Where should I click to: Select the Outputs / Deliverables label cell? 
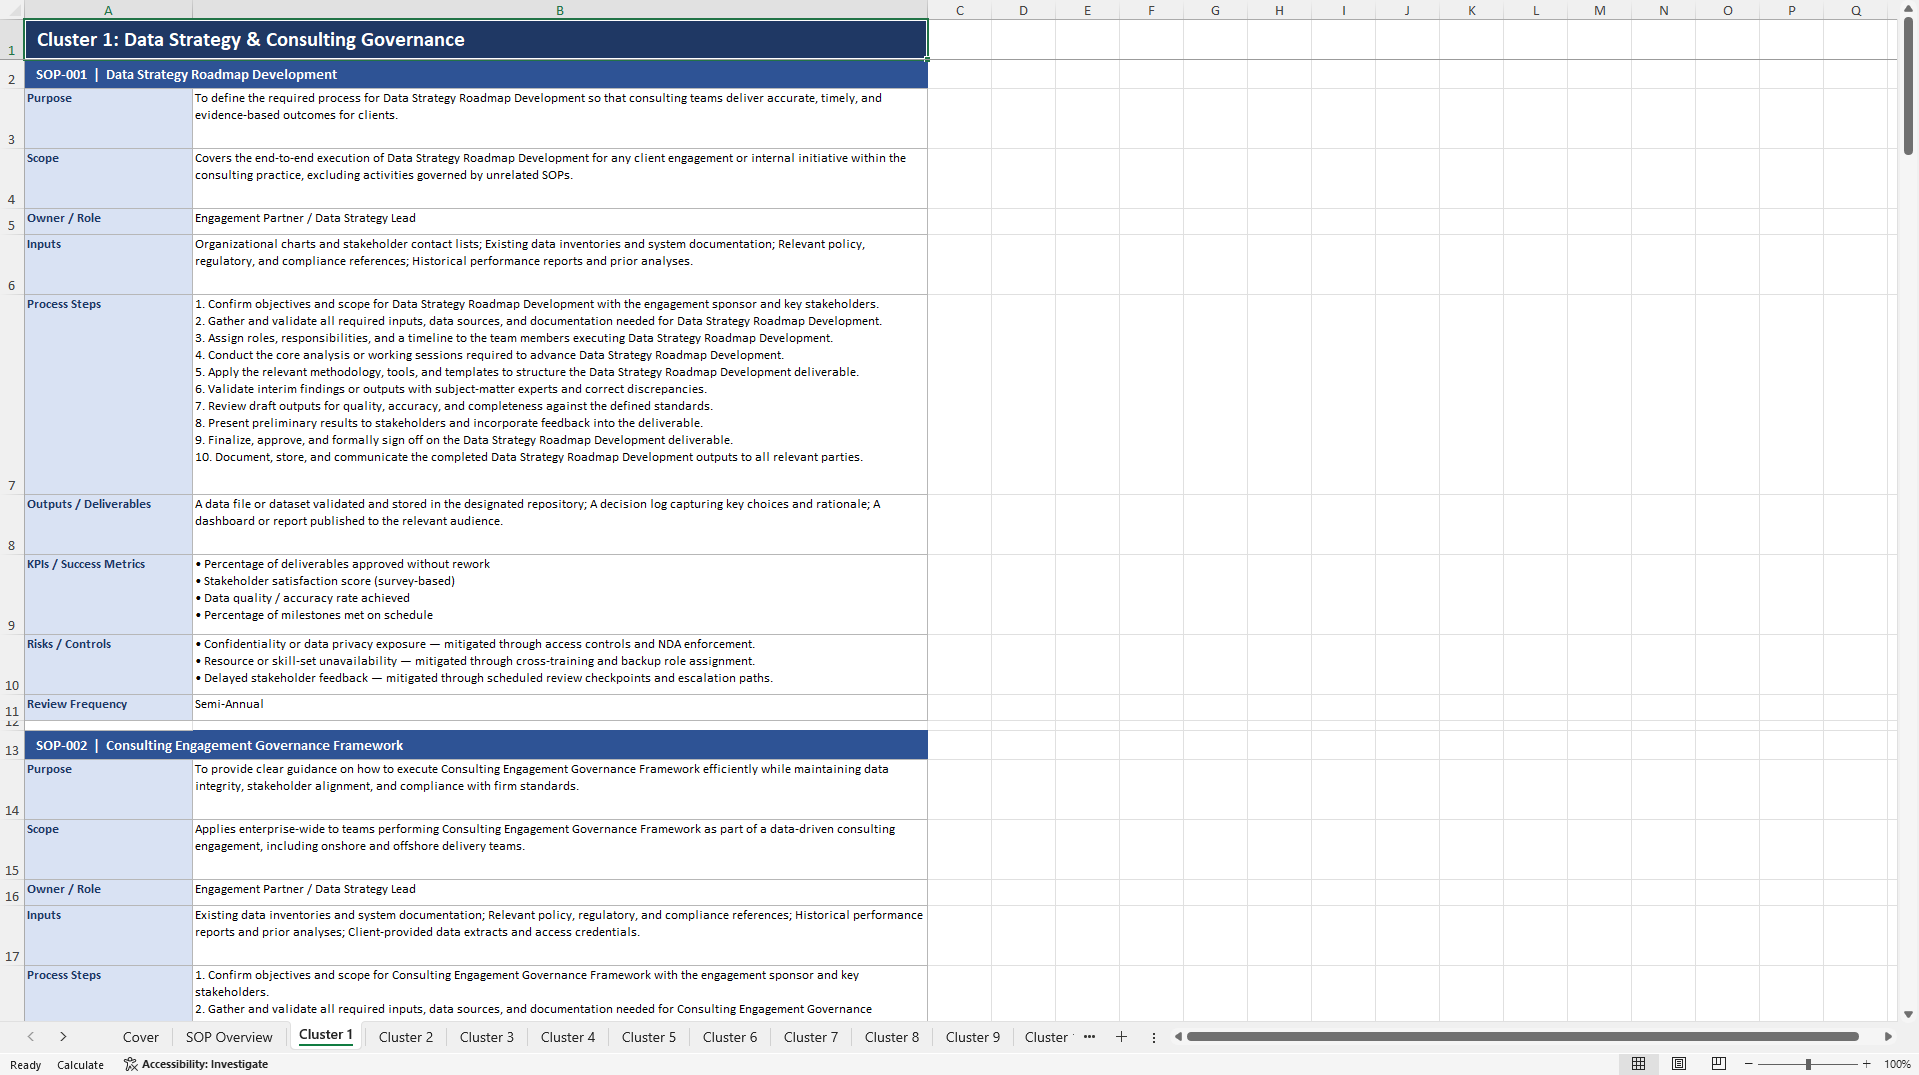point(108,524)
